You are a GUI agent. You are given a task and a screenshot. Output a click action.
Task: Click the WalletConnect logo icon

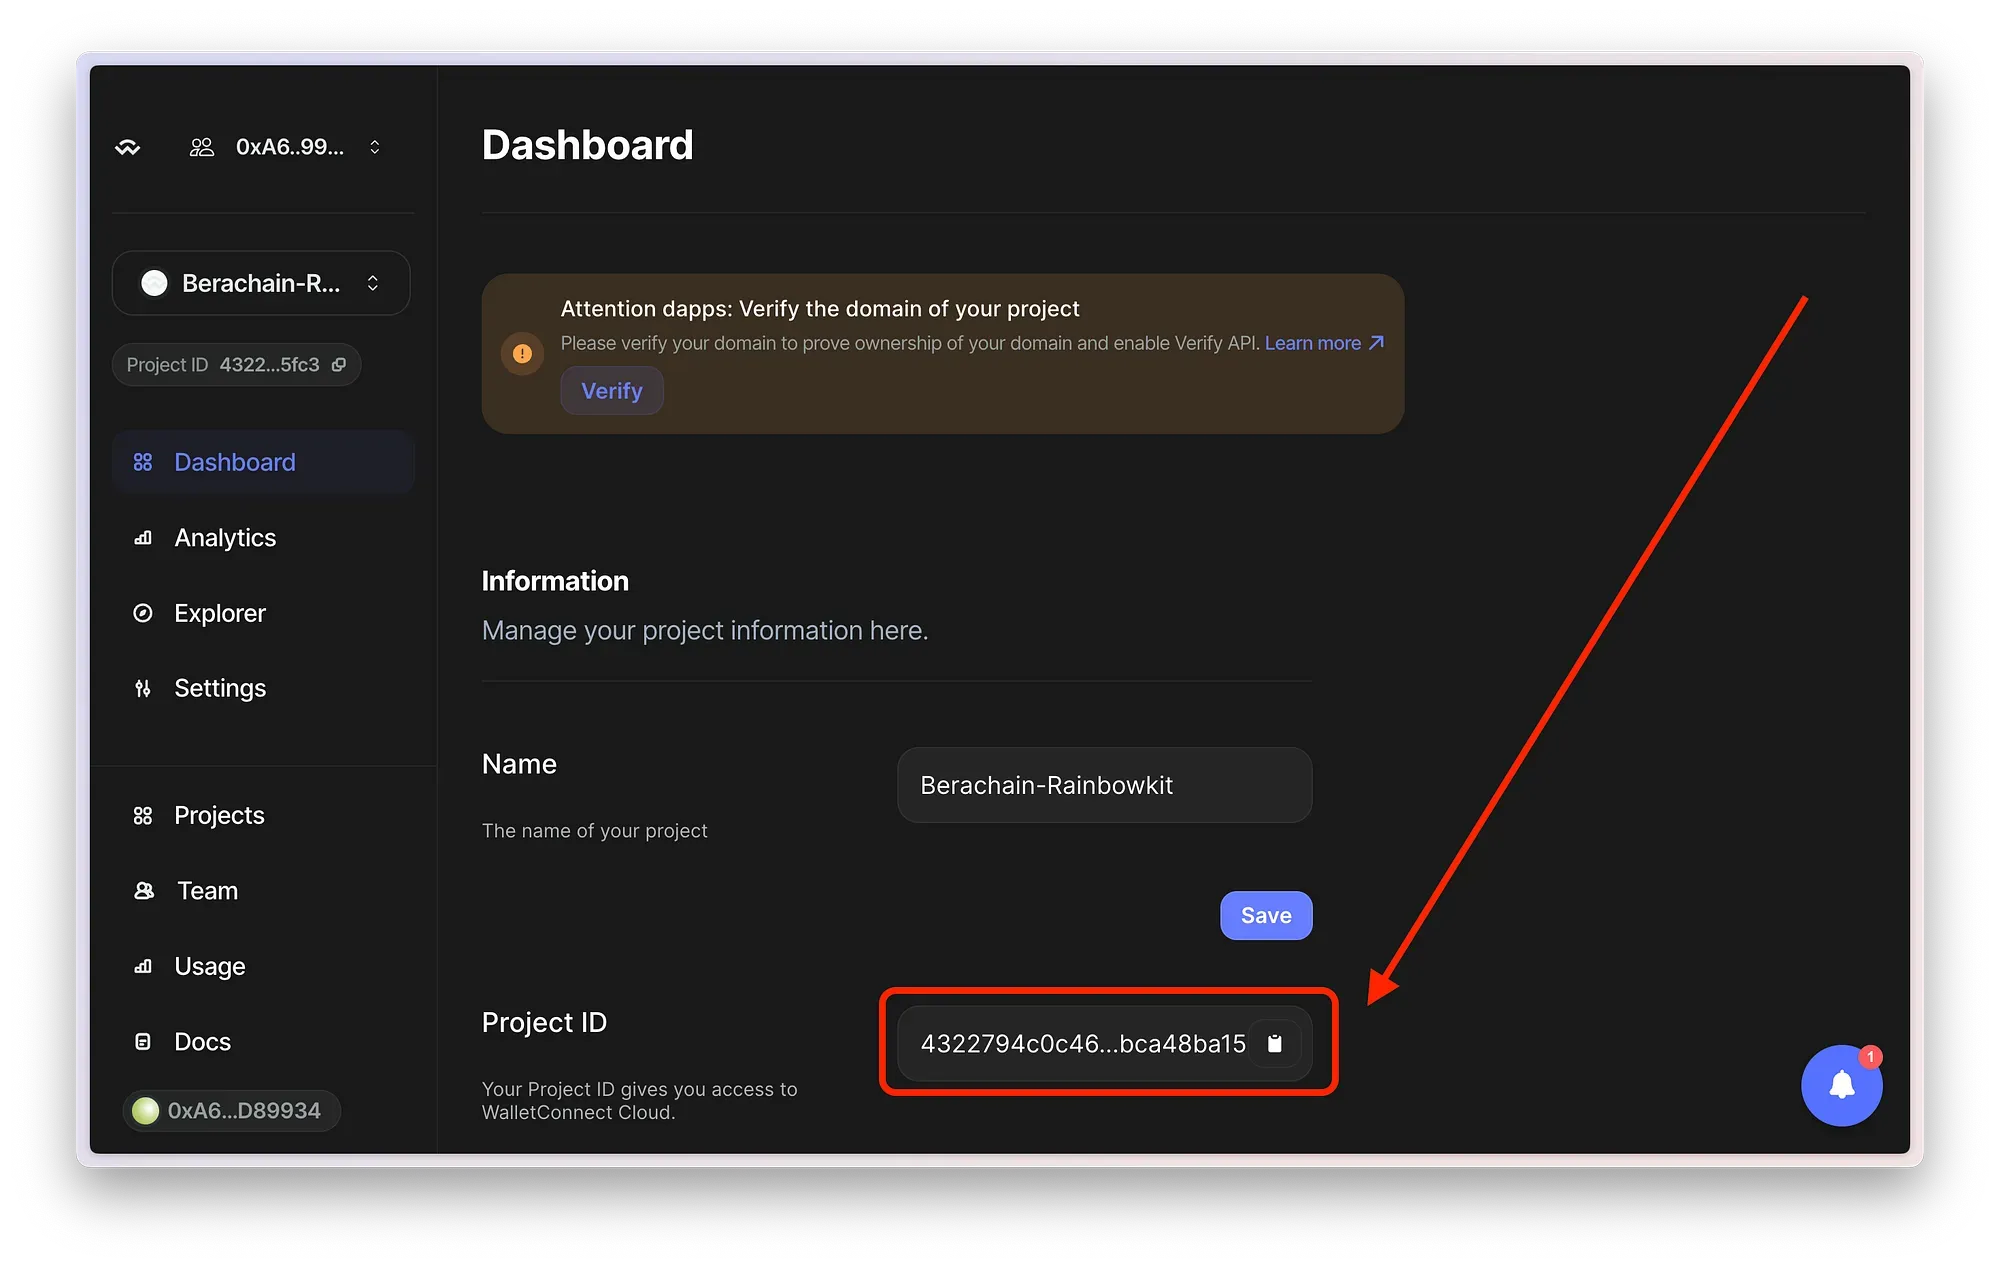[x=128, y=148]
